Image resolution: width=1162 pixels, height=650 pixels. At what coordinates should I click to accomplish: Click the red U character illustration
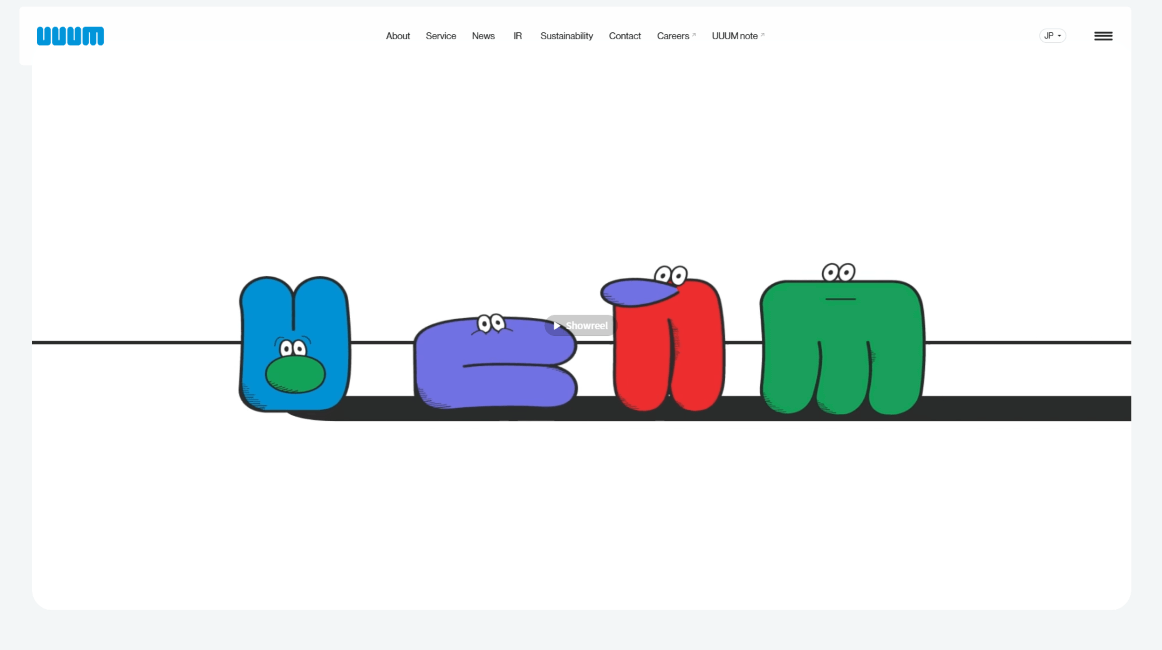click(x=665, y=339)
